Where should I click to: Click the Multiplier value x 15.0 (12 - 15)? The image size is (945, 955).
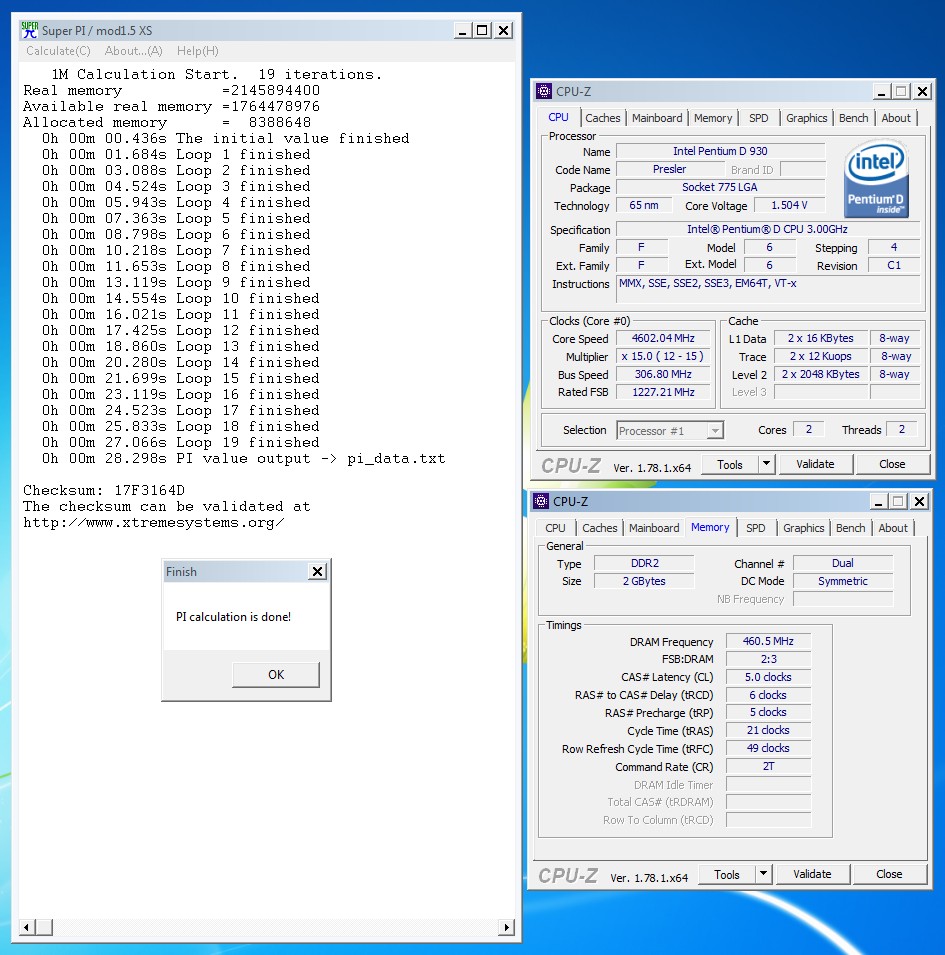point(663,356)
